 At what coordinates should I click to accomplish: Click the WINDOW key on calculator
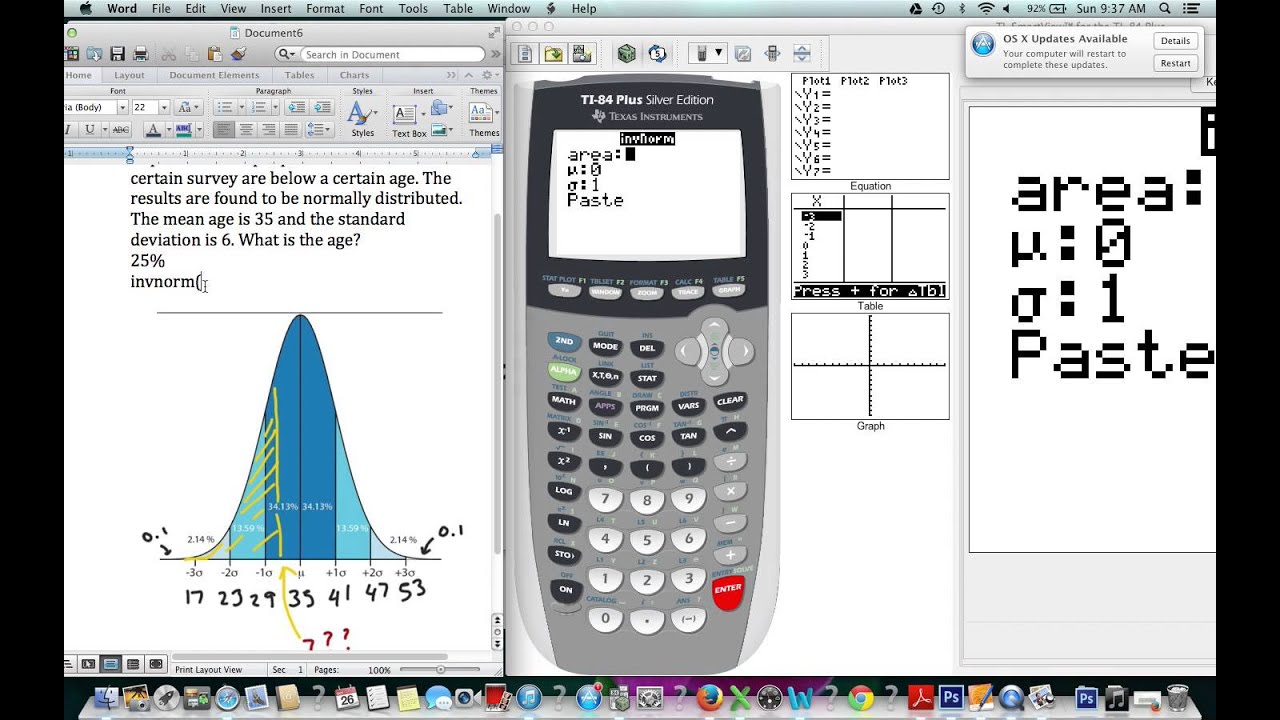tap(605, 293)
